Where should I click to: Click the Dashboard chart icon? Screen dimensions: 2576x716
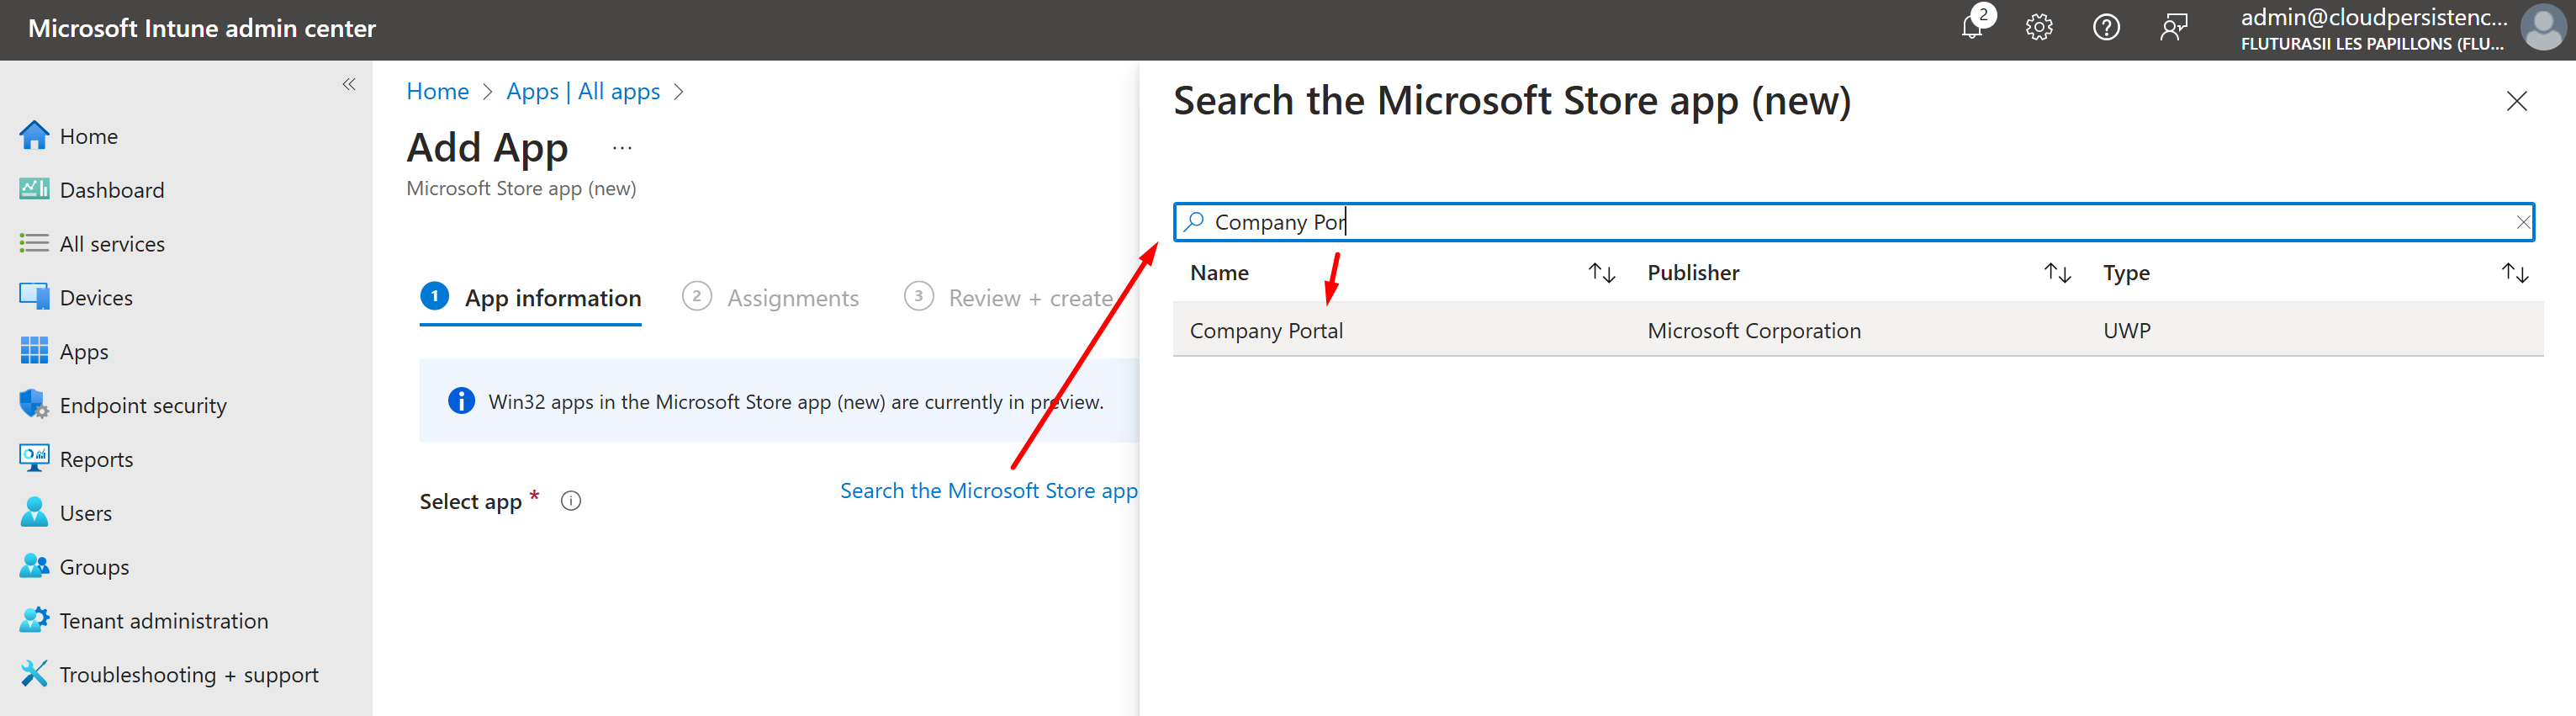click(x=34, y=189)
